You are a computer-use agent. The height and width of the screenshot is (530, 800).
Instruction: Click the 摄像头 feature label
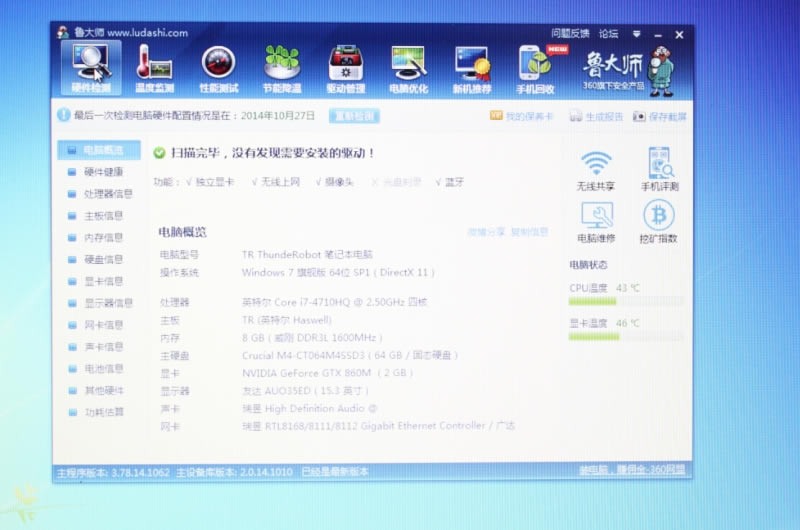tap(339, 182)
